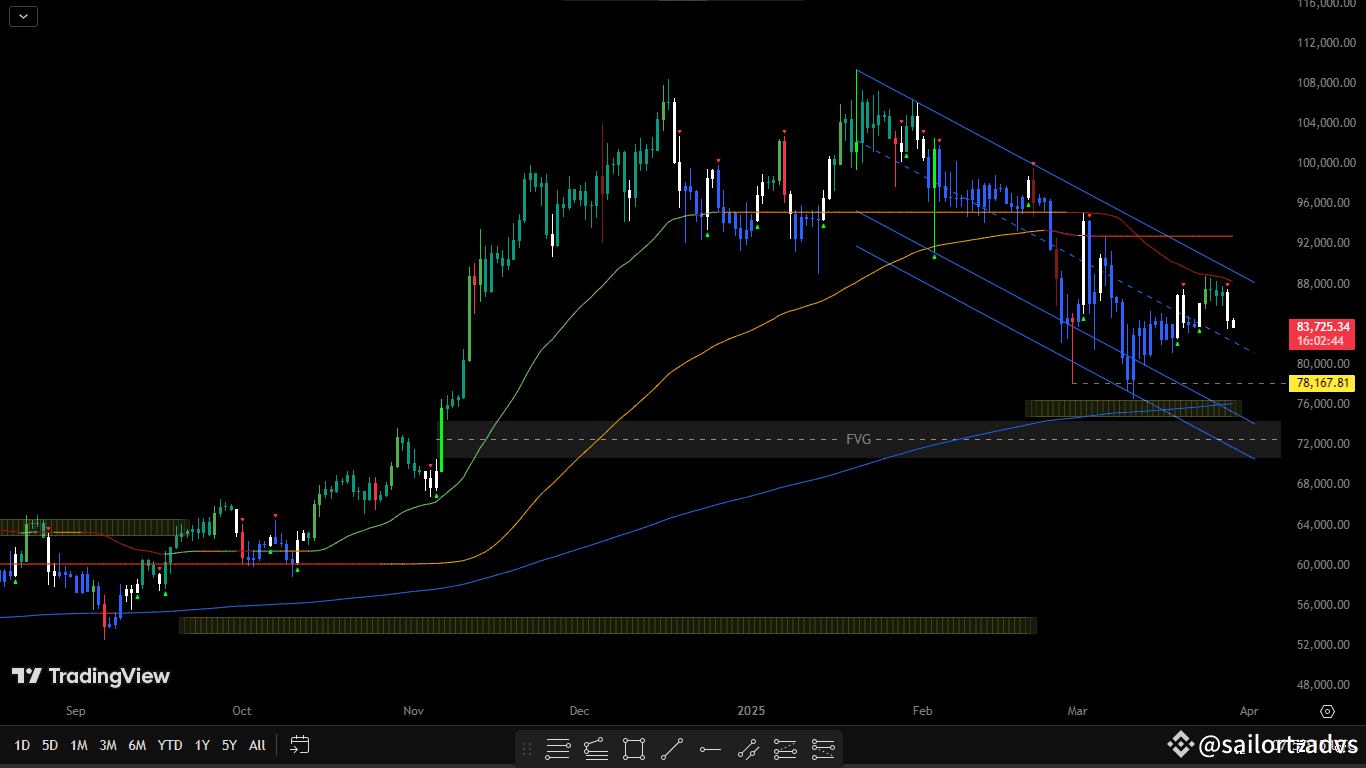Click the current price label 83,725.34
The width and height of the screenshot is (1366, 768).
[1323, 327]
